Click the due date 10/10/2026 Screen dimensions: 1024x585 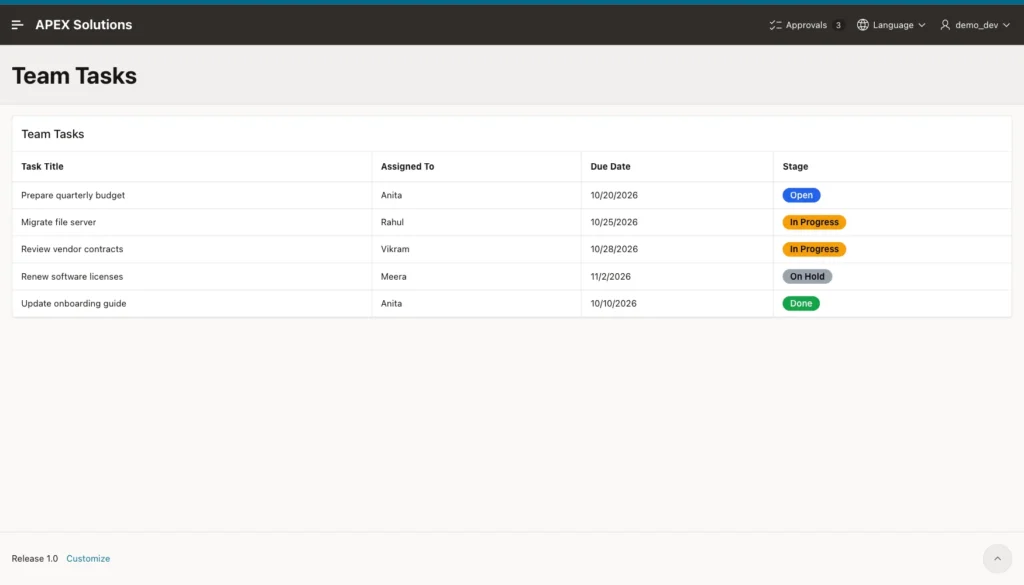(x=613, y=303)
